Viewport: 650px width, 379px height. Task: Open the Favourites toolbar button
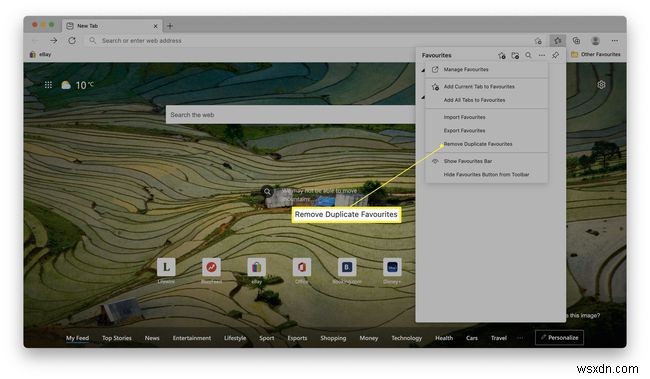[558, 41]
